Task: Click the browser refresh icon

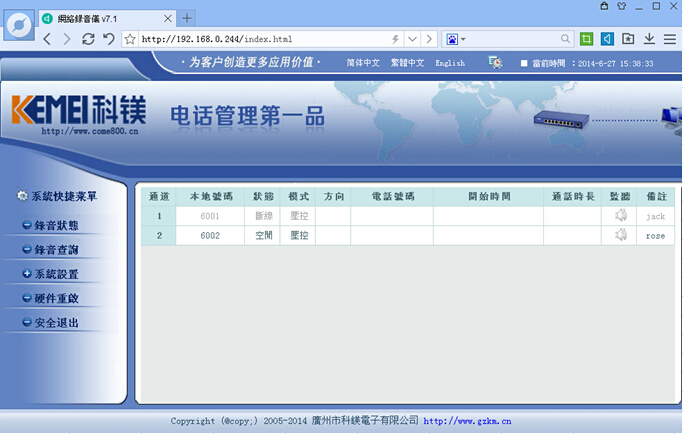Action: point(88,39)
